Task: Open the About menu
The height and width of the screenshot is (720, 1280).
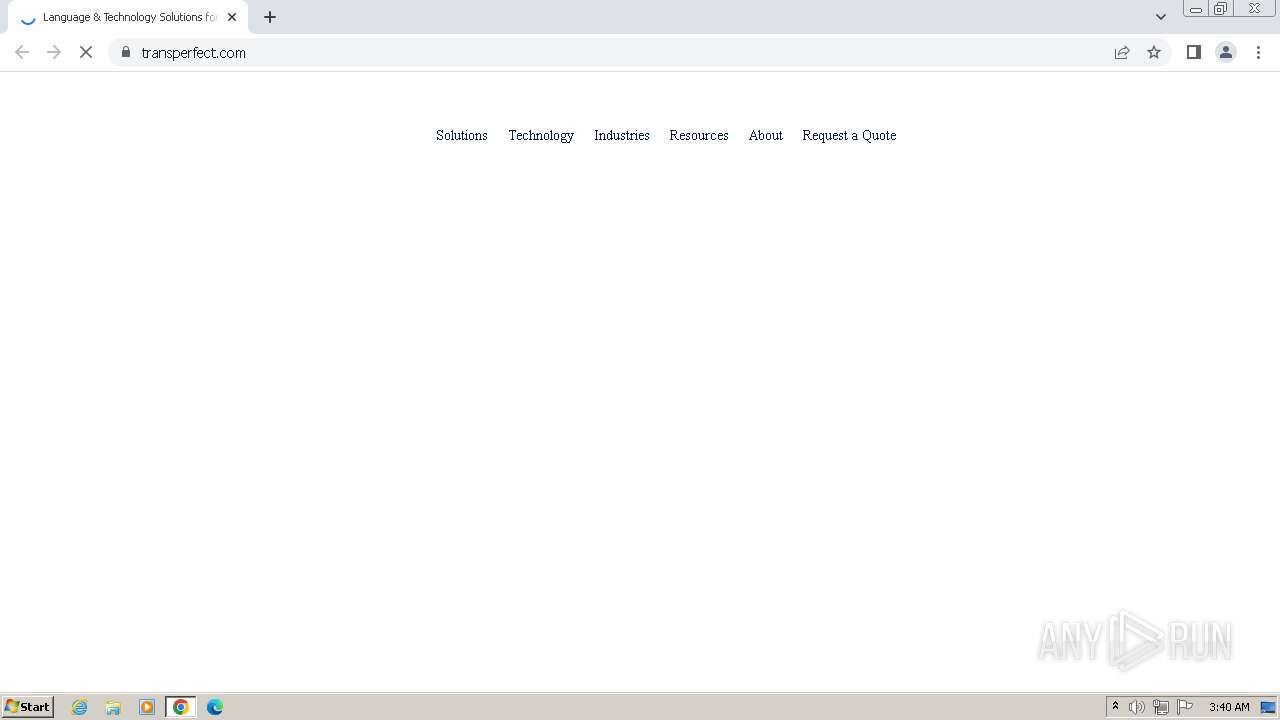Action: tap(766, 135)
